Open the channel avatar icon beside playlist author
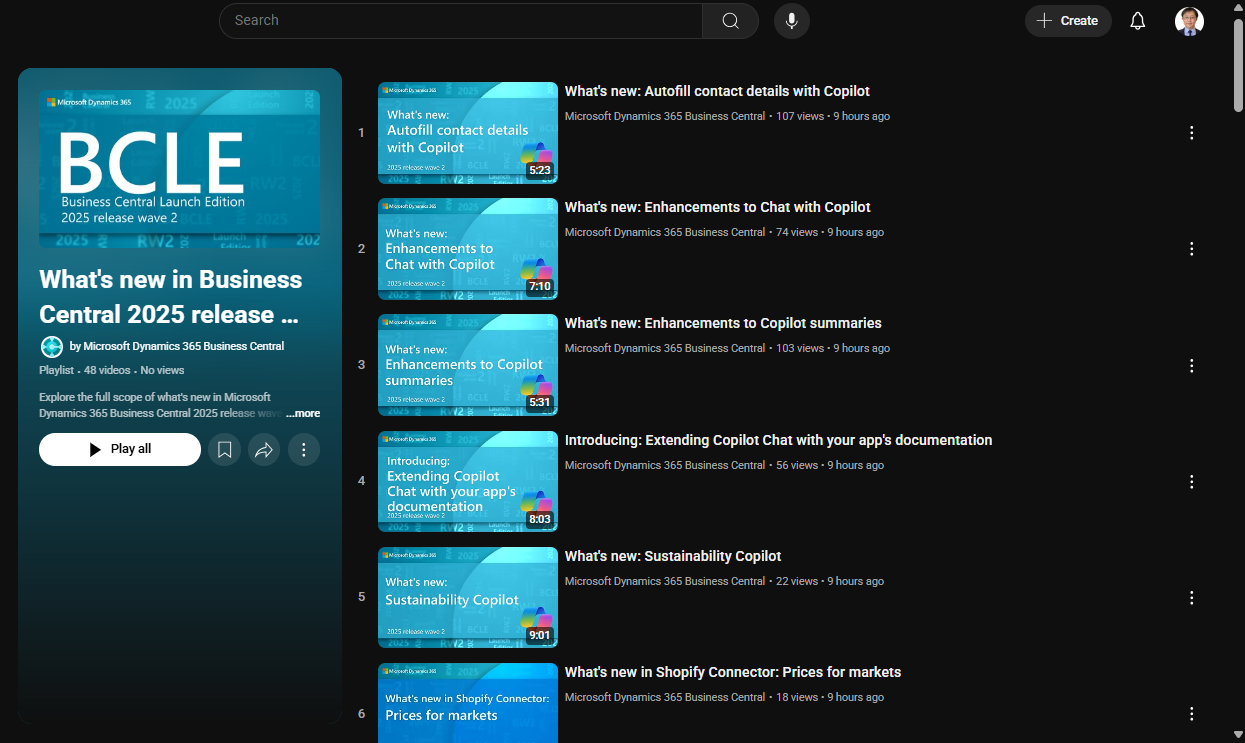Viewport: 1245px width, 743px height. point(52,347)
